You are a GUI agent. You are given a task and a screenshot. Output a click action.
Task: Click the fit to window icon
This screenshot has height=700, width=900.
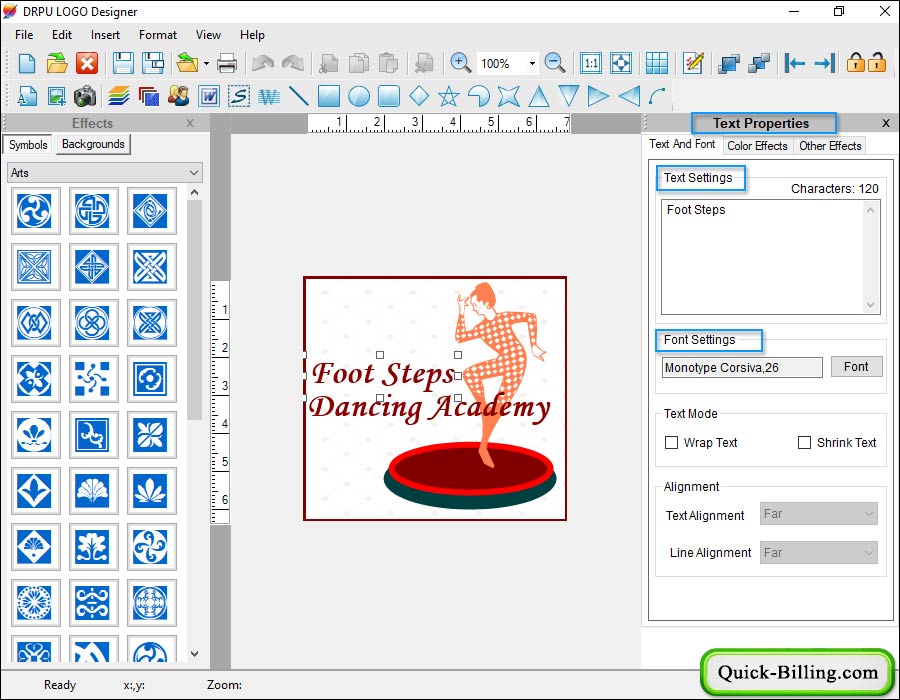621,63
